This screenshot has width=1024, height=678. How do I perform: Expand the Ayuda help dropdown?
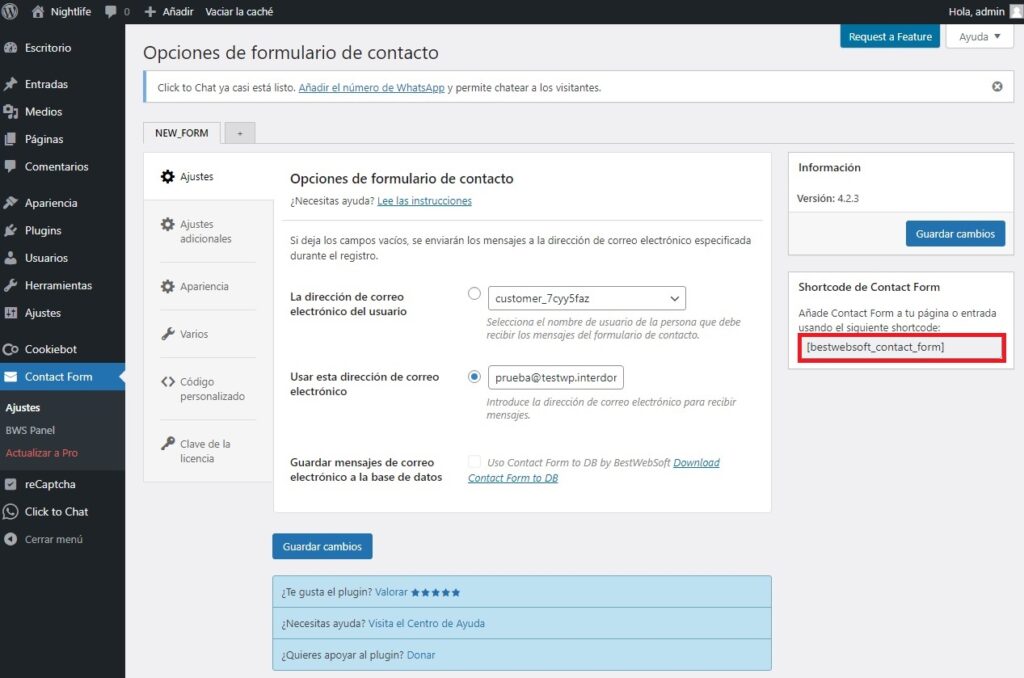pos(980,37)
